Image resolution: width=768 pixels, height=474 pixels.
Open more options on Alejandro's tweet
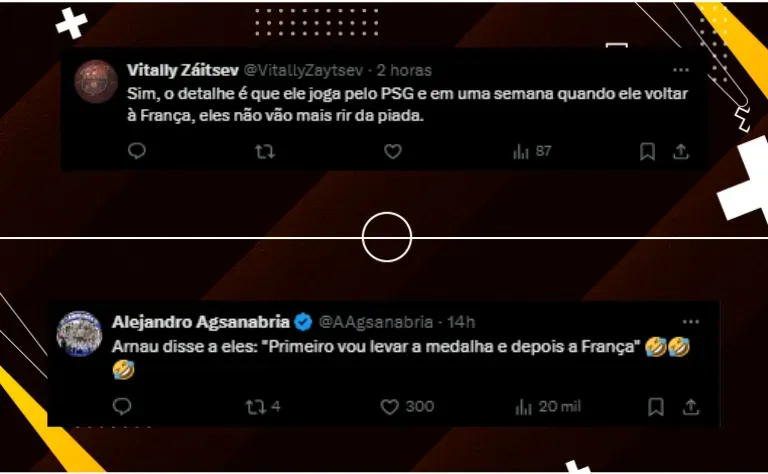[691, 322]
